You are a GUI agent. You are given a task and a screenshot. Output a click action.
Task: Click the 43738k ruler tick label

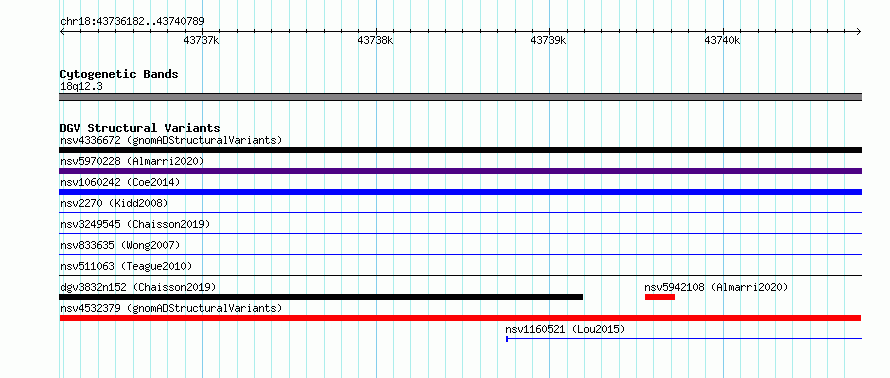coord(375,40)
